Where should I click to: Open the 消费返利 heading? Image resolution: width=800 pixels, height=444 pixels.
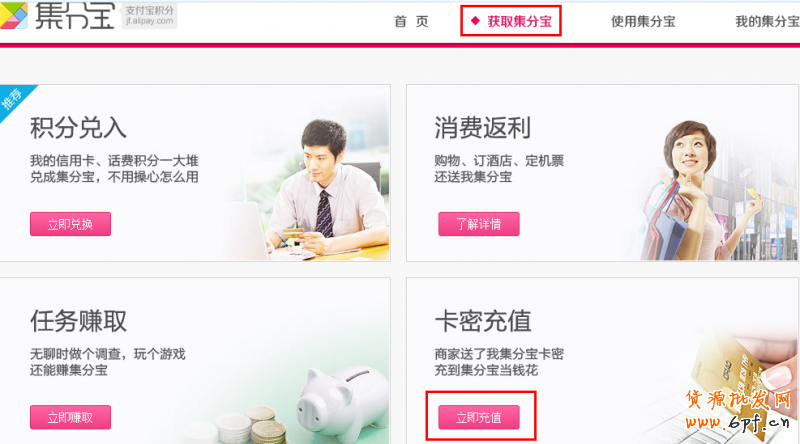tap(483, 128)
